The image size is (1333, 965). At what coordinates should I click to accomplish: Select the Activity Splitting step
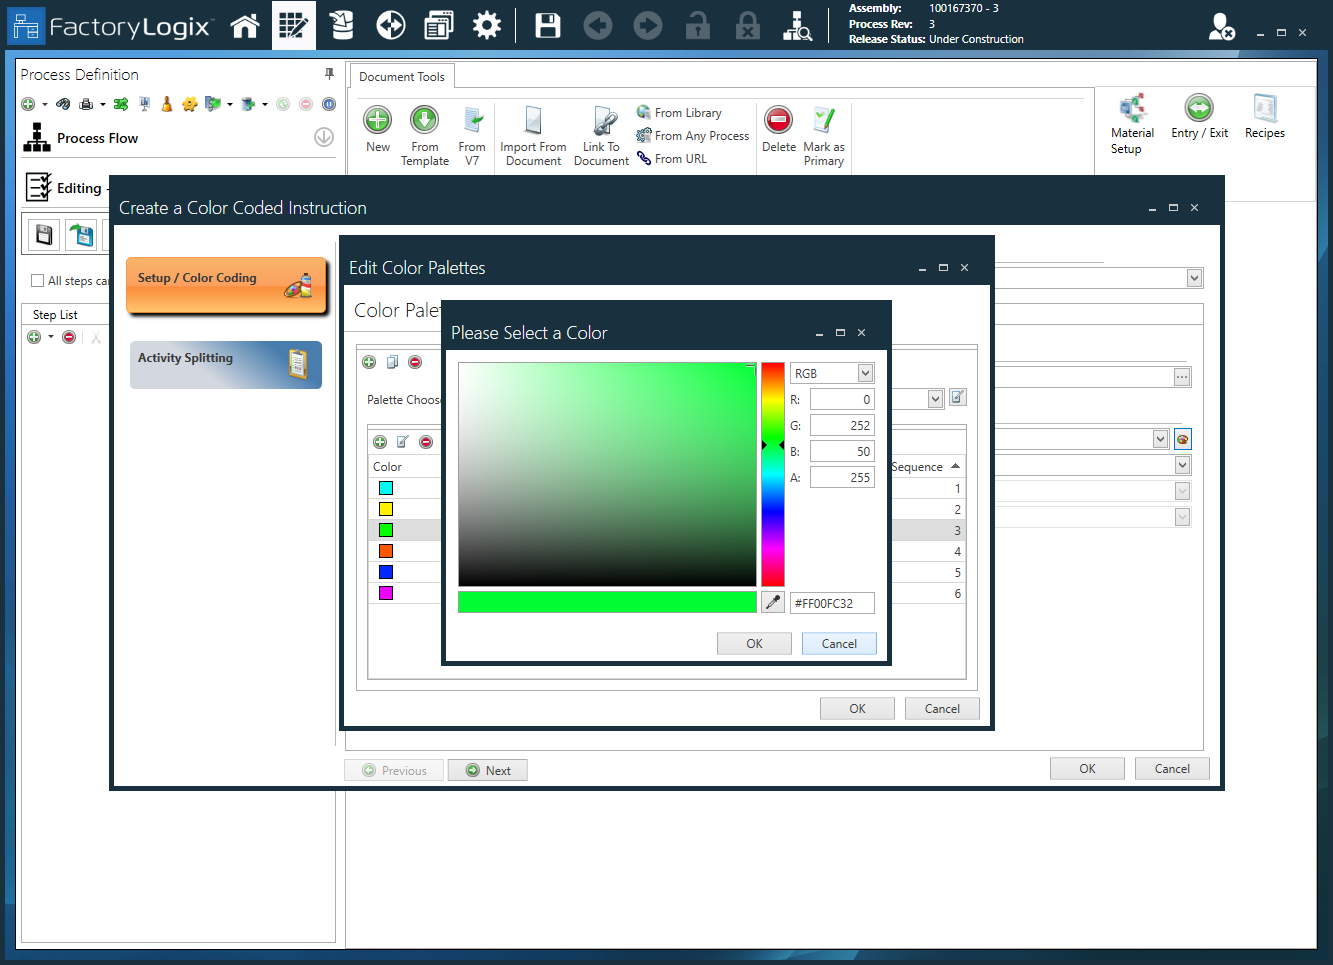point(225,364)
